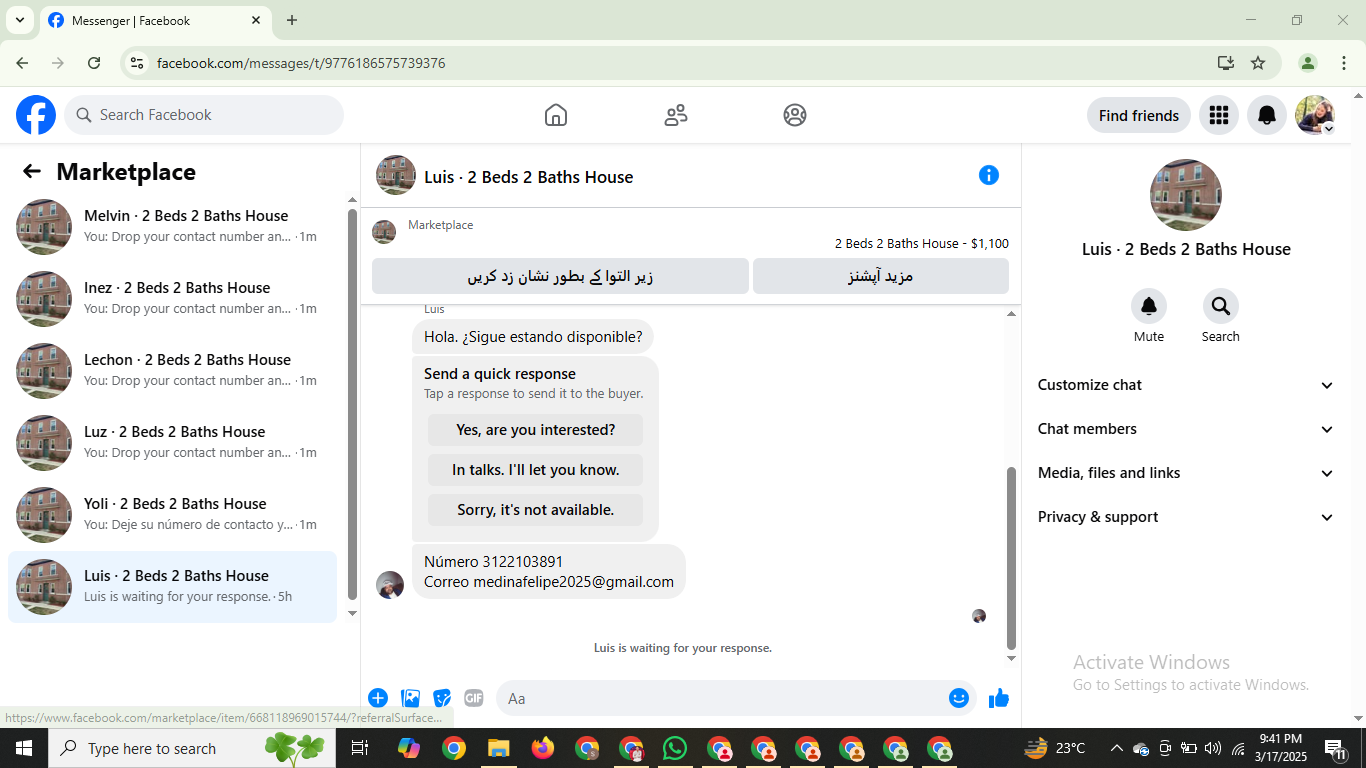Close the Messenger | Facebook tab
The height and width of the screenshot is (768, 1366).
coord(256,20)
